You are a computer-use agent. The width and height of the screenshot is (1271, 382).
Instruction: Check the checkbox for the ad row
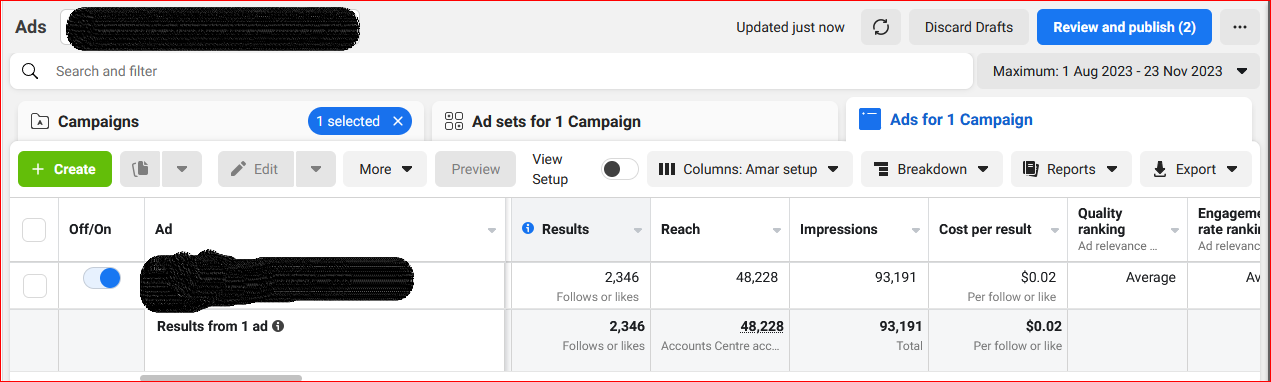pyautogui.click(x=35, y=286)
